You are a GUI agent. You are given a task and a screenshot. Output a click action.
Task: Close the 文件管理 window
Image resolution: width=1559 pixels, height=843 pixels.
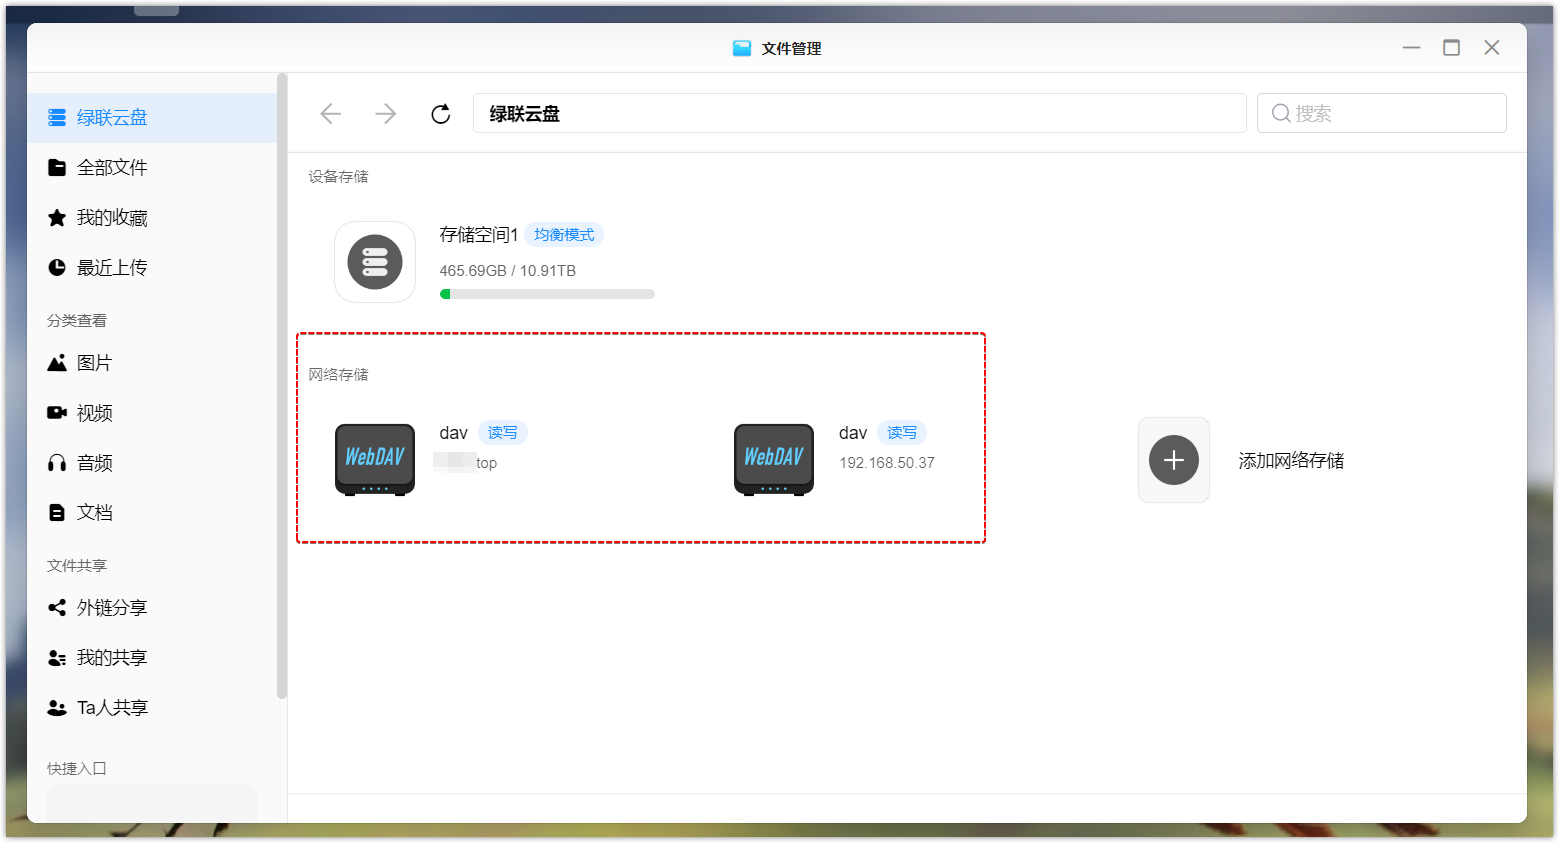[1491, 48]
